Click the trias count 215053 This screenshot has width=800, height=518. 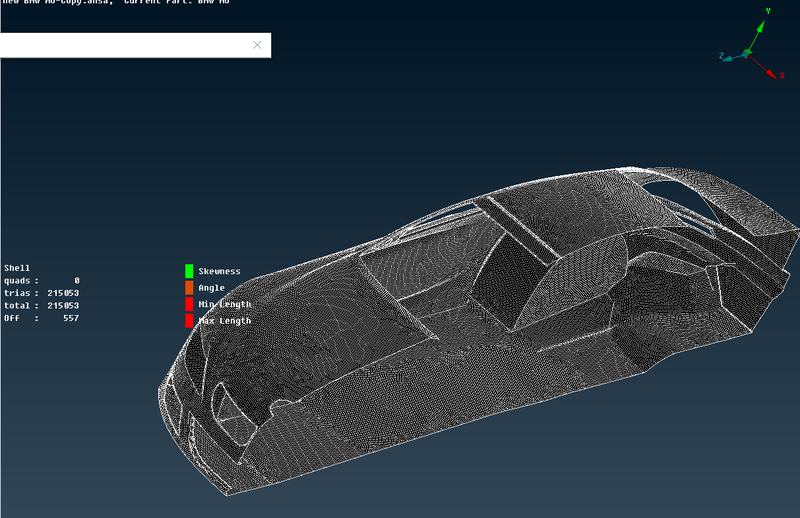(x=63, y=293)
